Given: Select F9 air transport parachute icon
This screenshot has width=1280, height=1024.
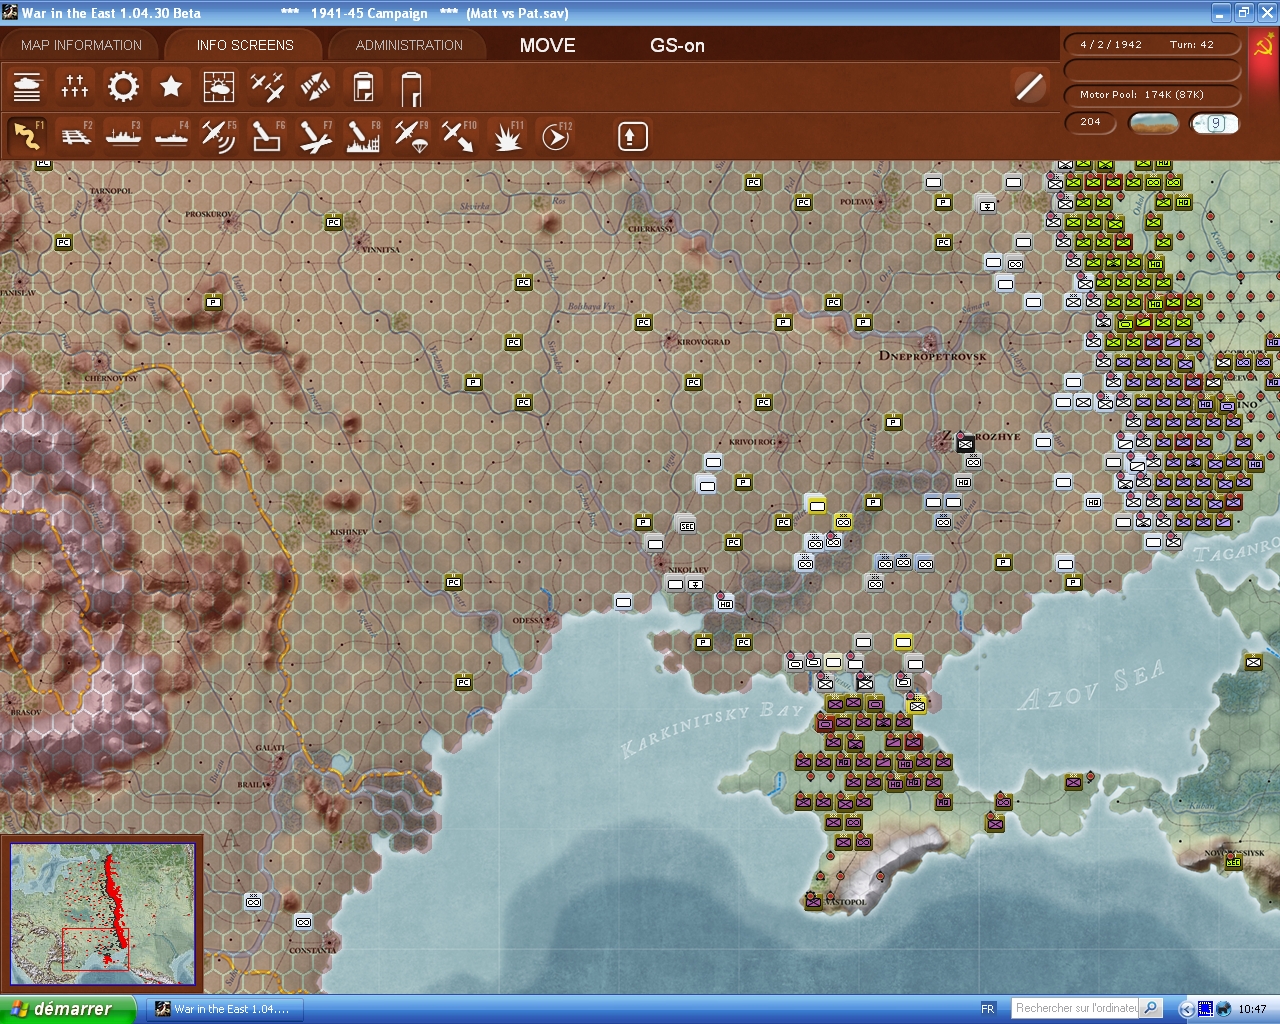Looking at the screenshot, I should (x=411, y=136).
